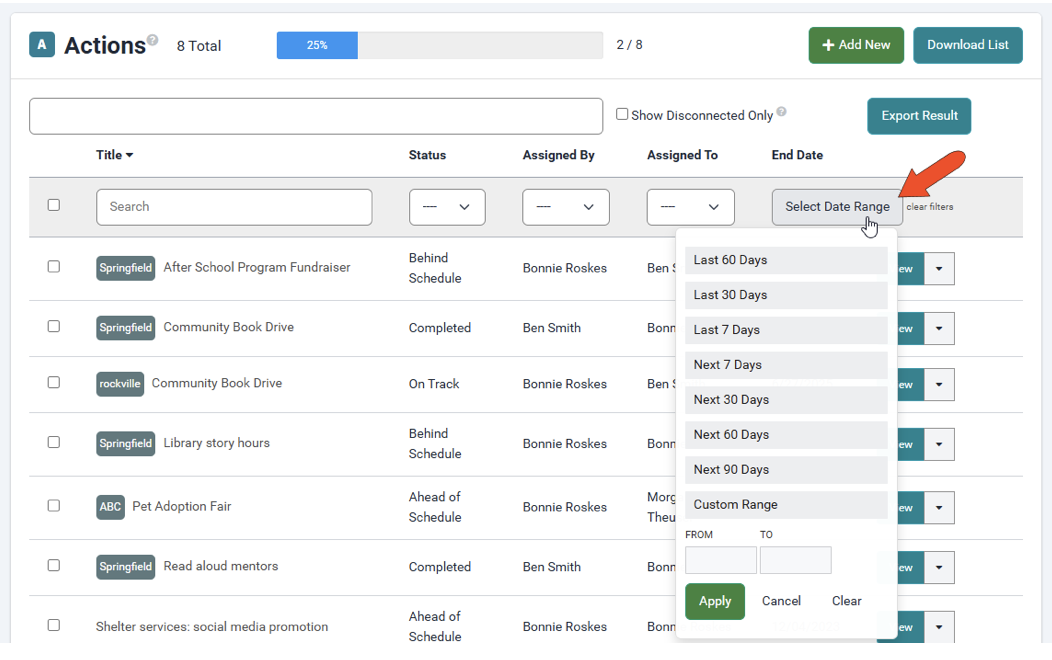Image resolution: width=1052 pixels, height=660 pixels.
Task: Expand the Assigned To filter dropdown
Action: click(690, 207)
